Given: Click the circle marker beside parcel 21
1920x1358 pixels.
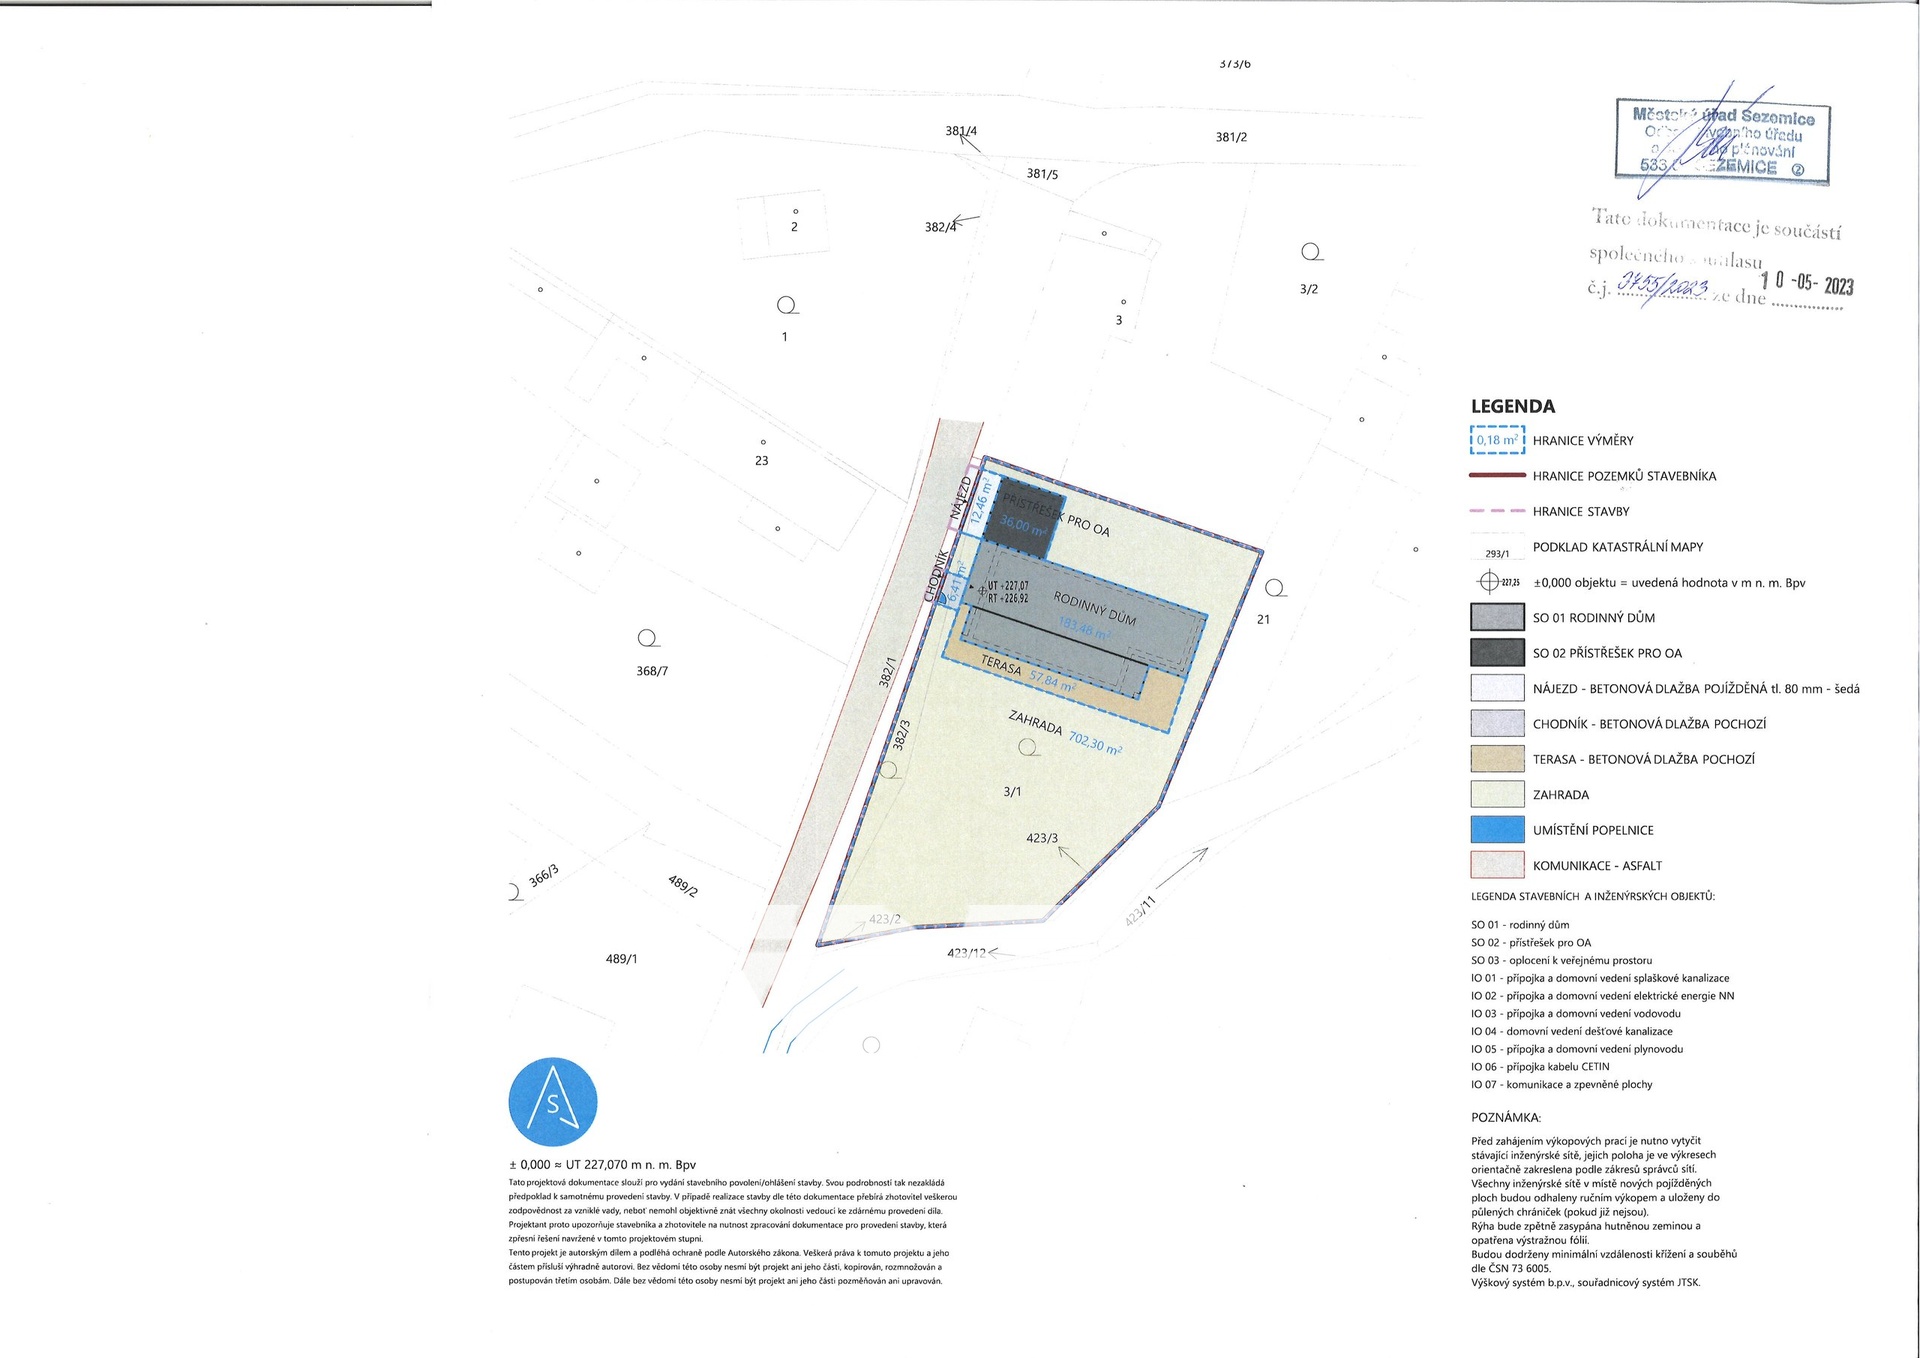Looking at the screenshot, I should click(x=1274, y=588).
